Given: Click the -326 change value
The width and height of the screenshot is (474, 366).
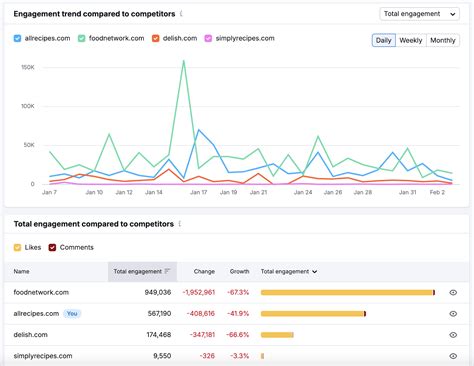Looking at the screenshot, I should pyautogui.click(x=207, y=356).
